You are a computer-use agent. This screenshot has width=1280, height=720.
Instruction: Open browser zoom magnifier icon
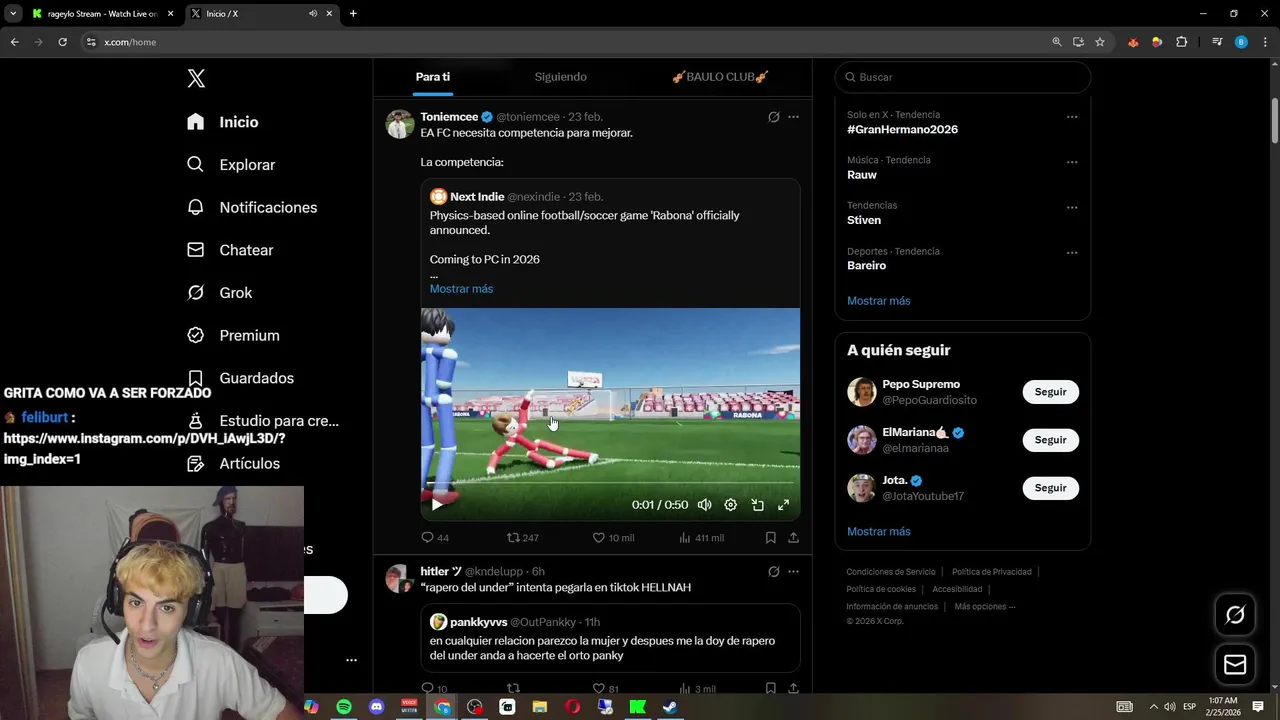[x=1057, y=42]
